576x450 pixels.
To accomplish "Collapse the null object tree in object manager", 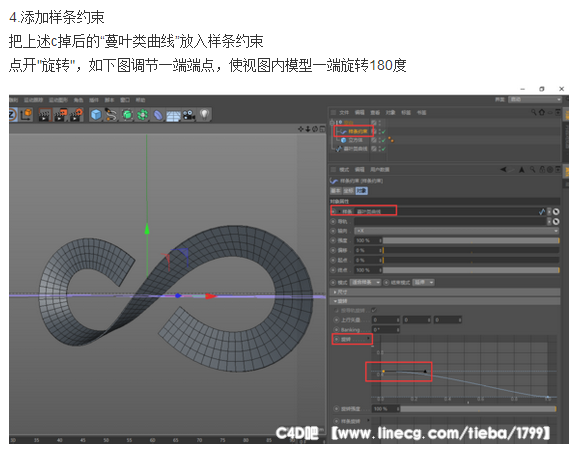I will coord(333,122).
